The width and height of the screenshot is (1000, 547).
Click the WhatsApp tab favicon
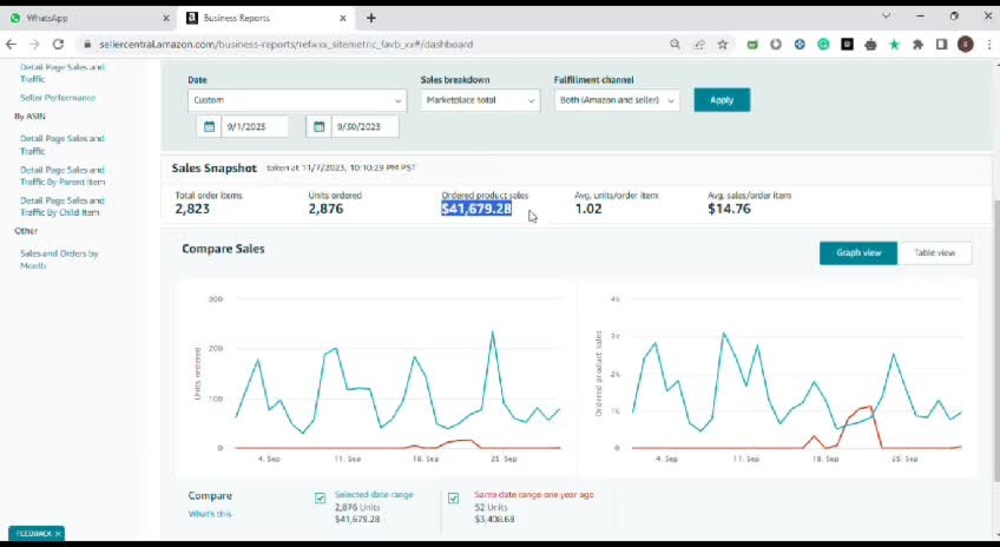15,18
